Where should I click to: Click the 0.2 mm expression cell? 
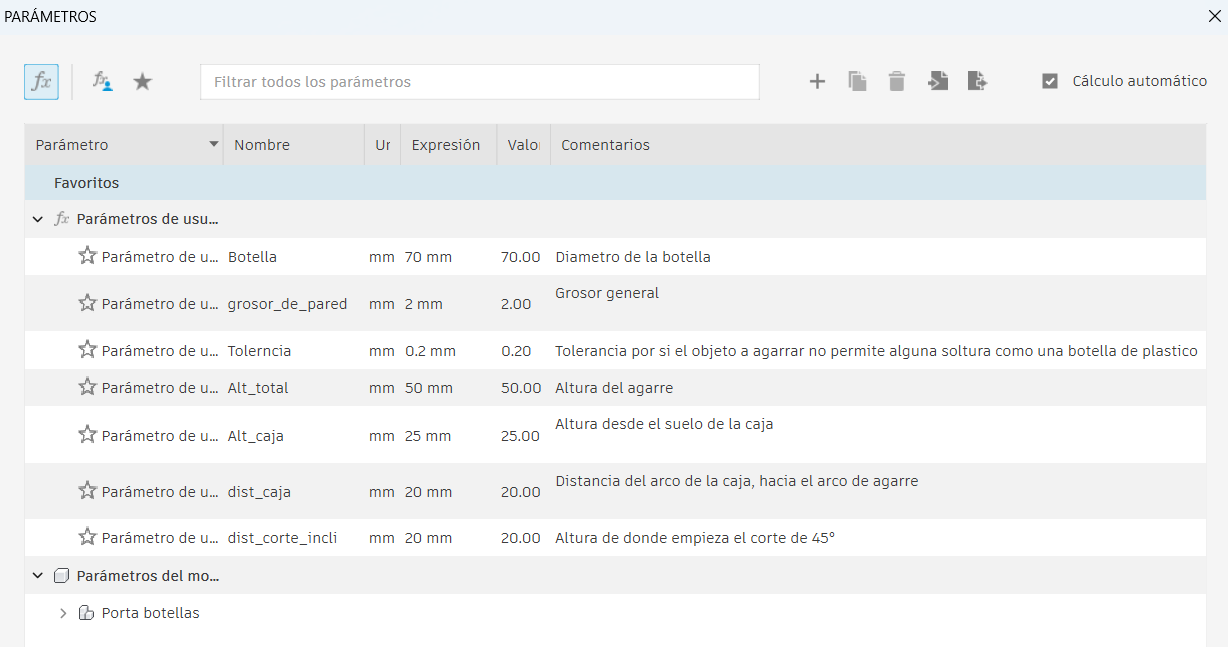430,351
